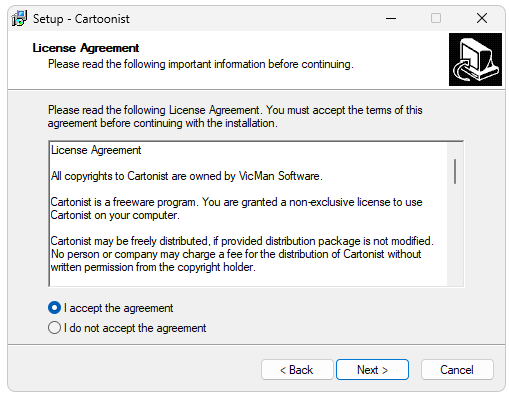Click the empty scrollbar track below thumb
The height and width of the screenshot is (397, 509).
(x=455, y=233)
